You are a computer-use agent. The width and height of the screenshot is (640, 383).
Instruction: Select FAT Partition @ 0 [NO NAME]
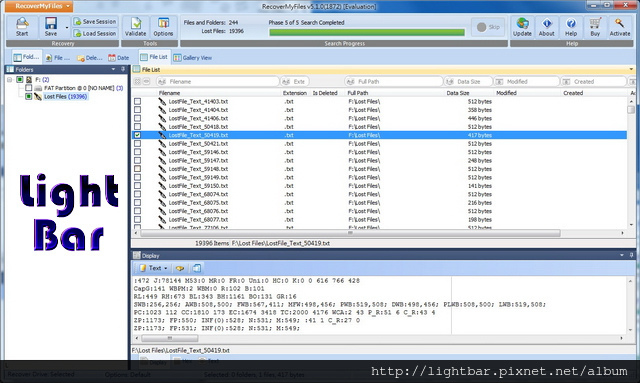[x=79, y=88]
